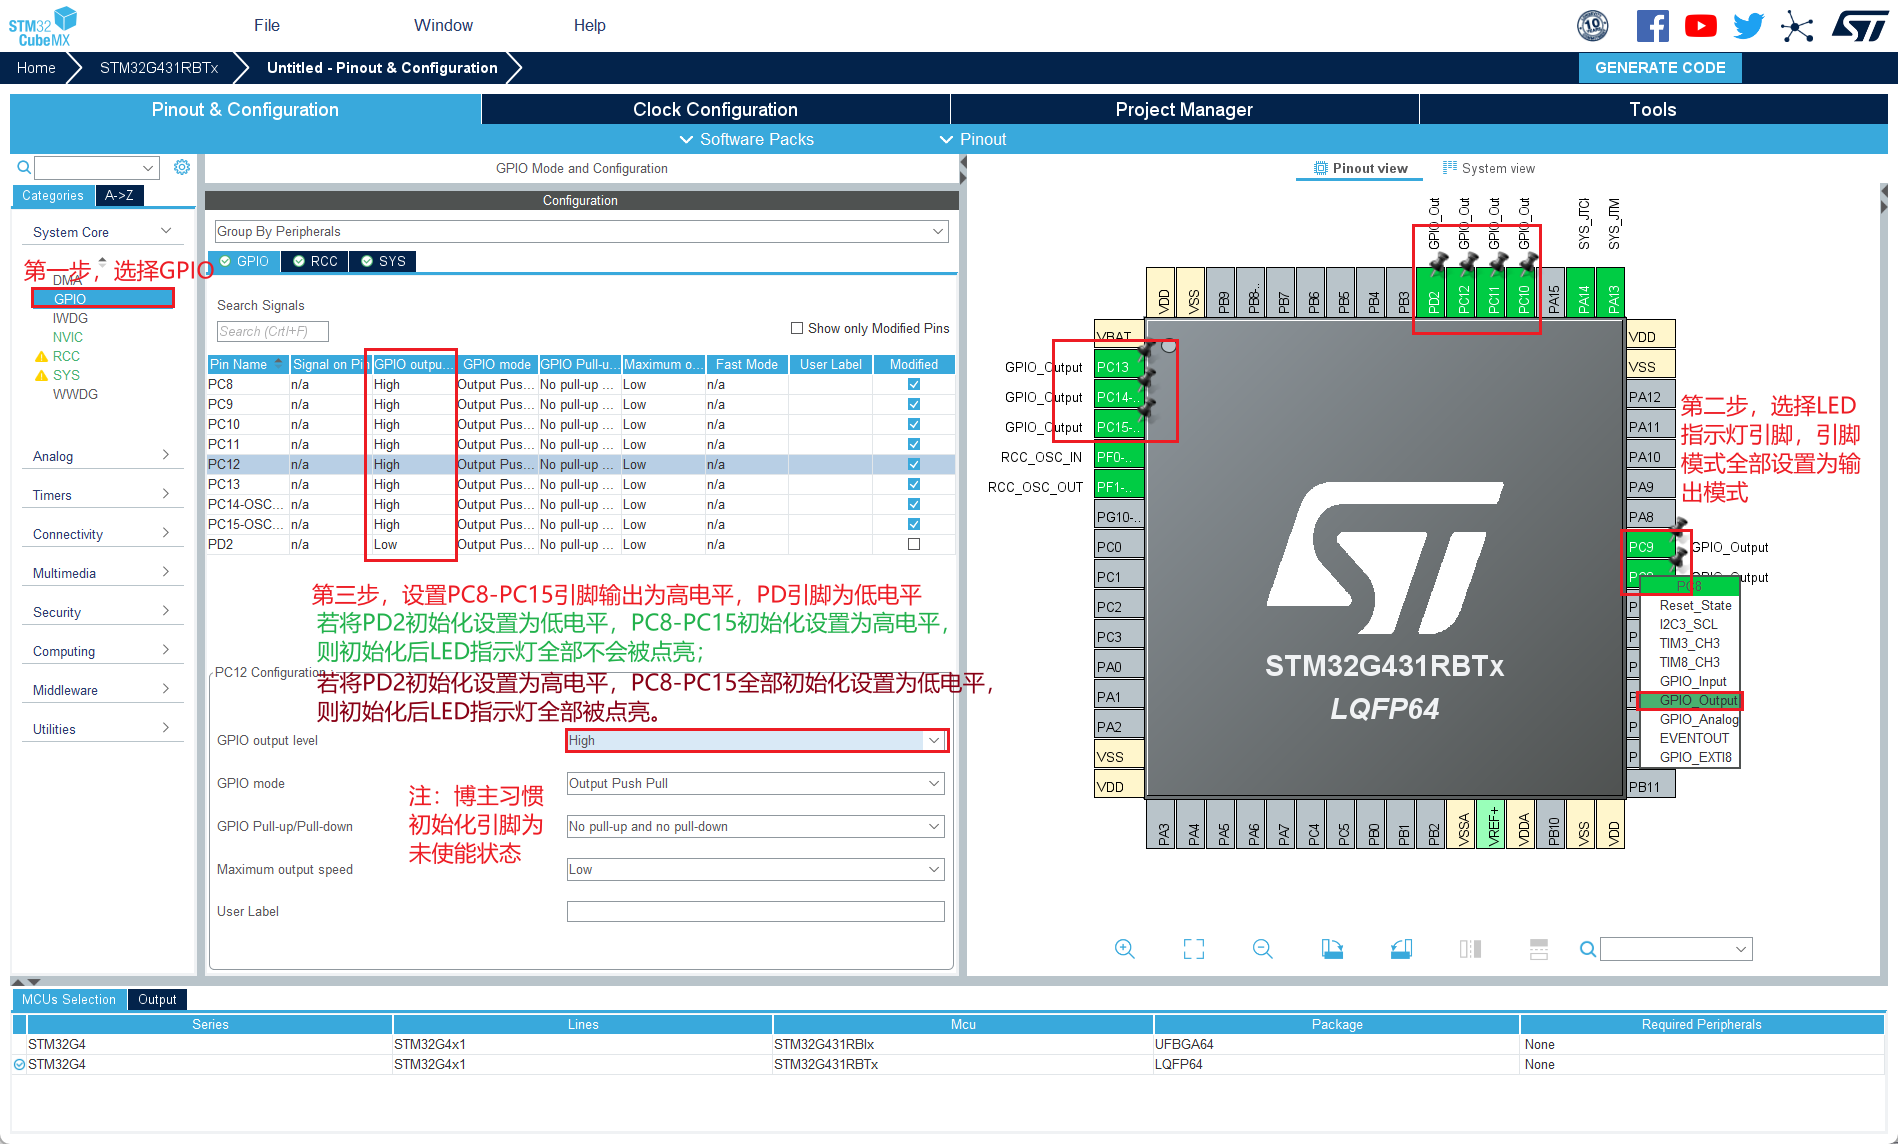Open GPIO mode Output Push Pull dropdown

756,783
